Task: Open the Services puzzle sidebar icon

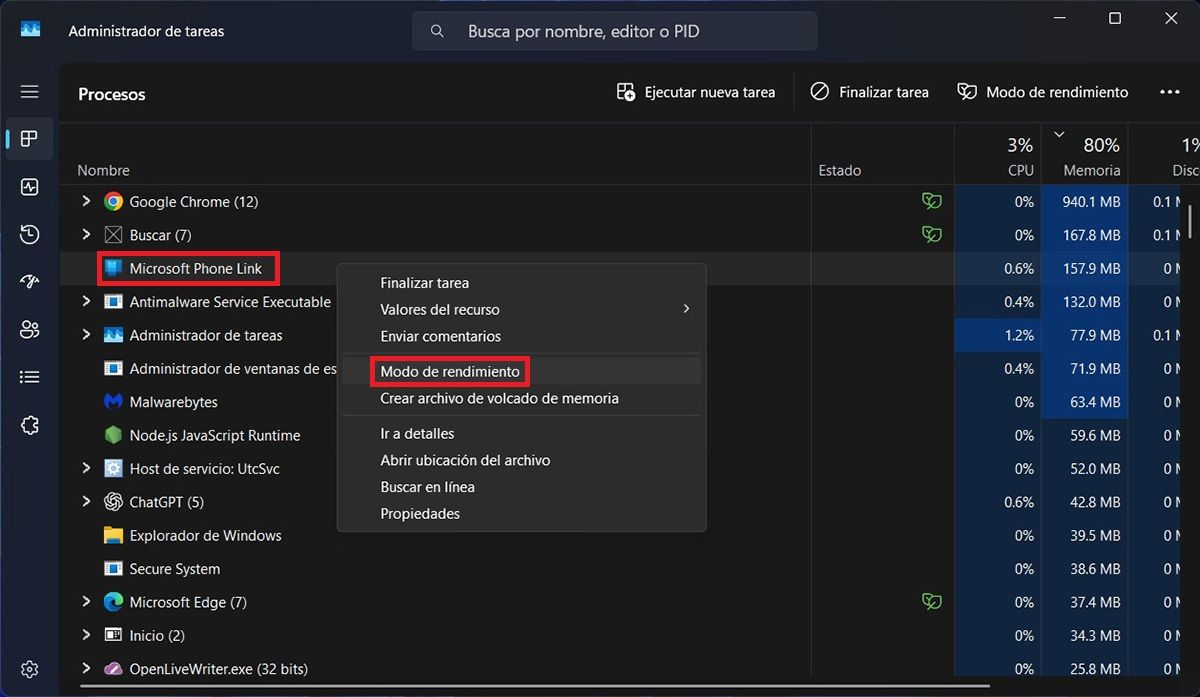Action: pyautogui.click(x=29, y=425)
